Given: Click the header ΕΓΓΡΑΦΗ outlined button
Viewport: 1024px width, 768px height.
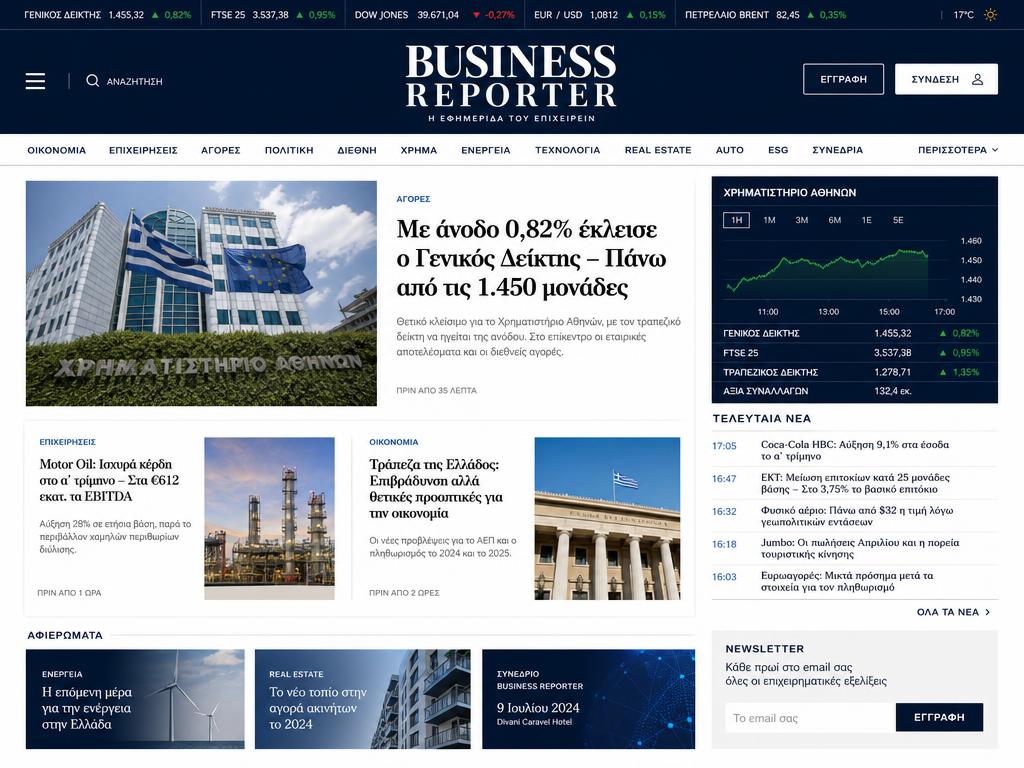Looking at the screenshot, I should tap(843, 79).
